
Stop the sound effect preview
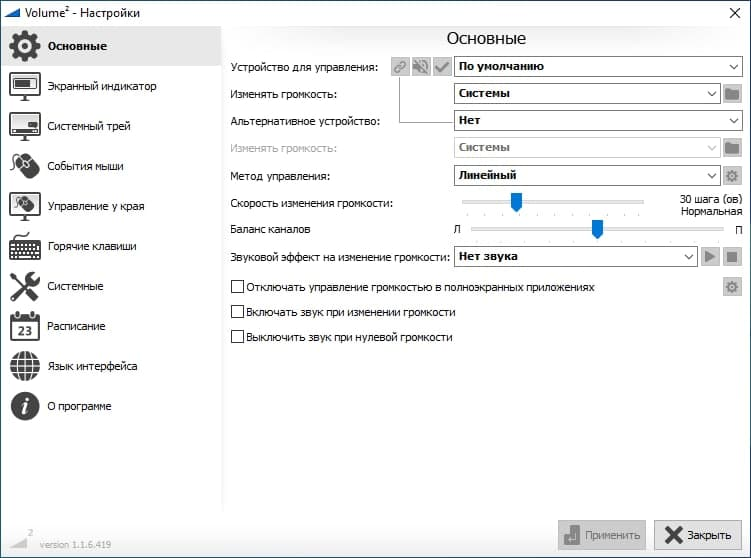pyautogui.click(x=732, y=257)
